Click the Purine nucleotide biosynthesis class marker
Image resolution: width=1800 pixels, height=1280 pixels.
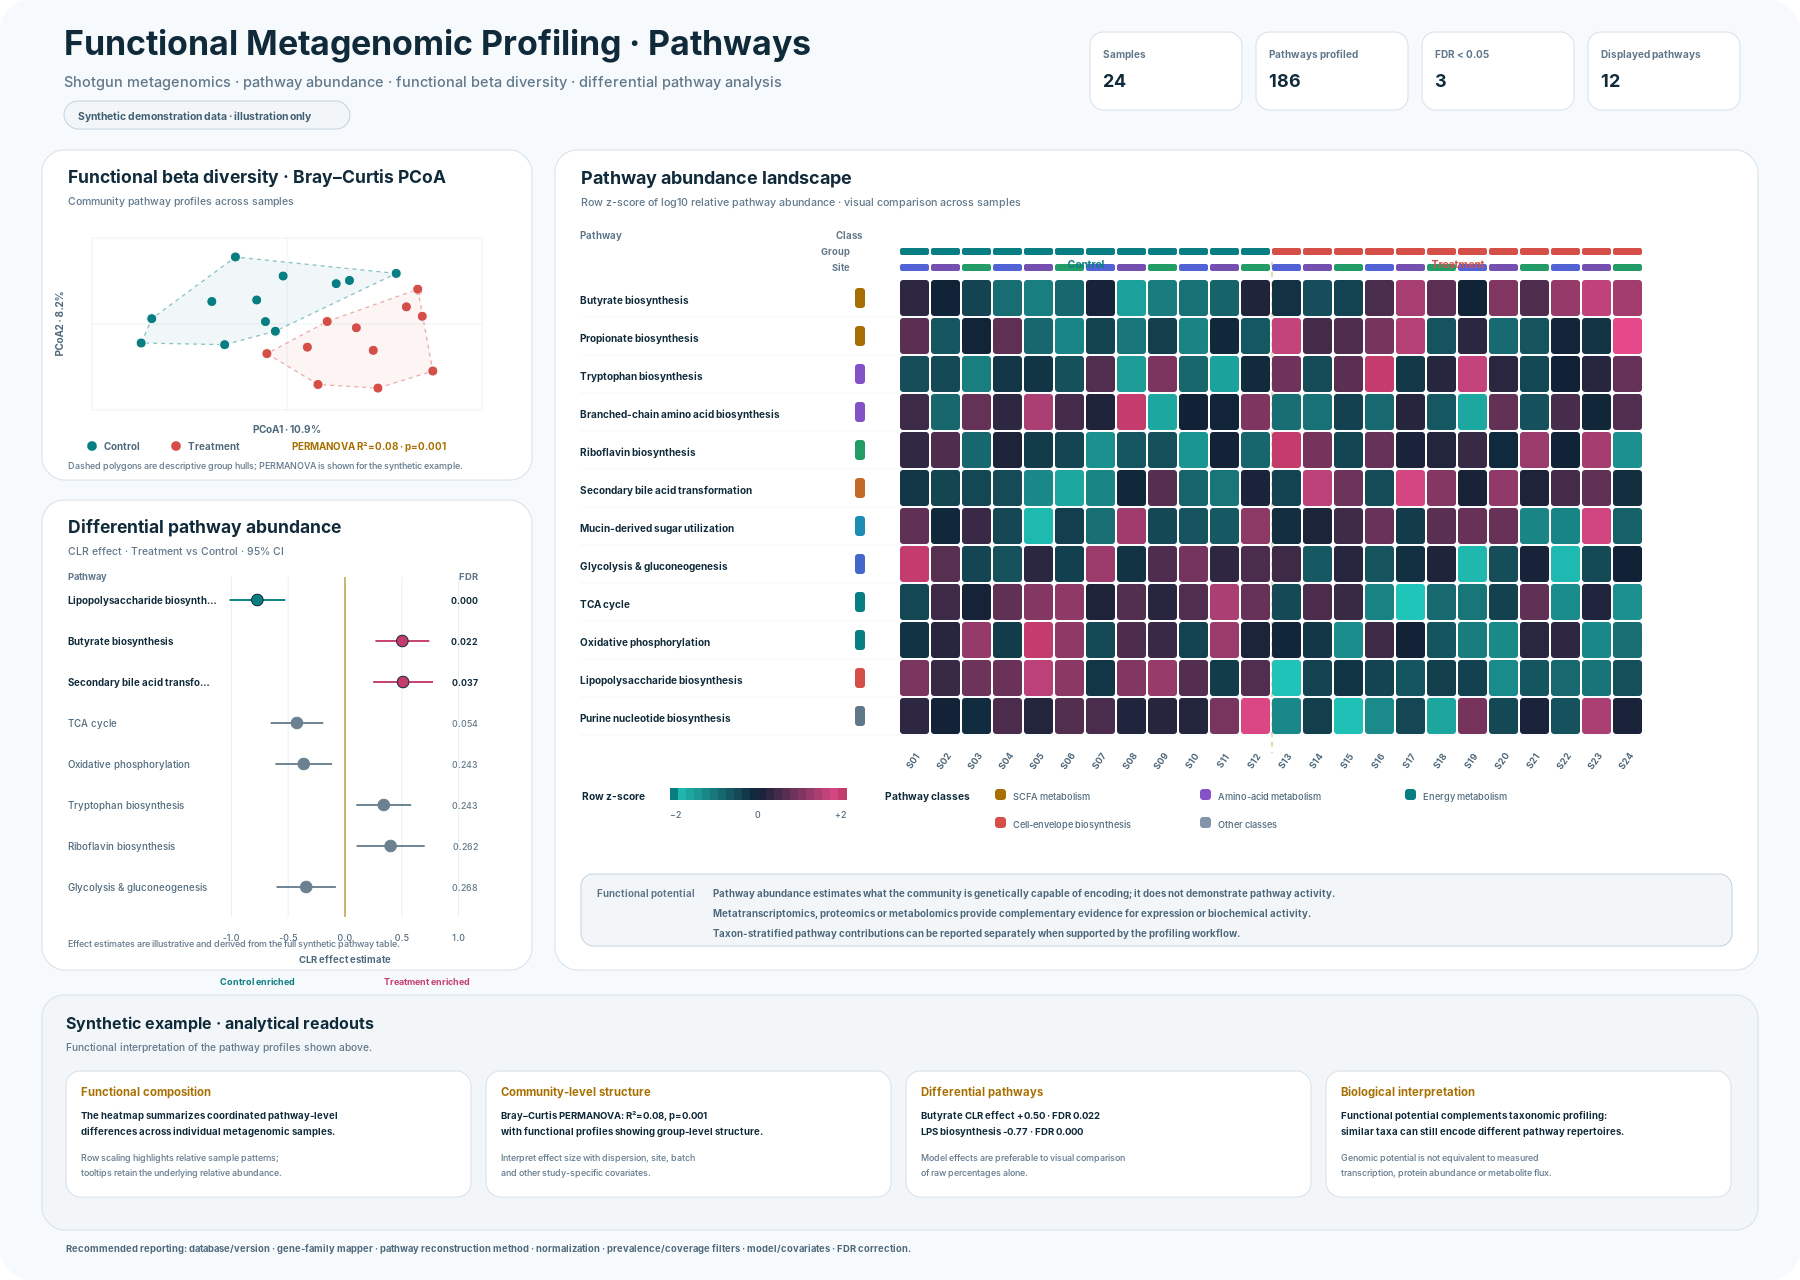(x=860, y=716)
